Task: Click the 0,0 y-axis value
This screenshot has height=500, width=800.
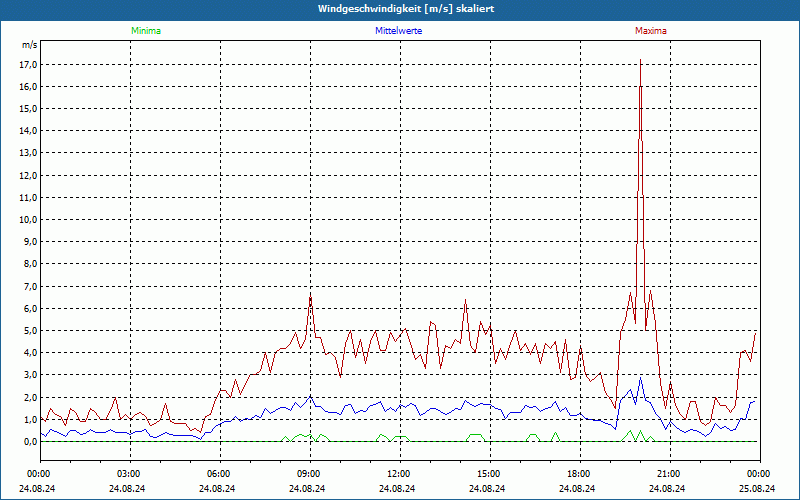Action: [31, 442]
